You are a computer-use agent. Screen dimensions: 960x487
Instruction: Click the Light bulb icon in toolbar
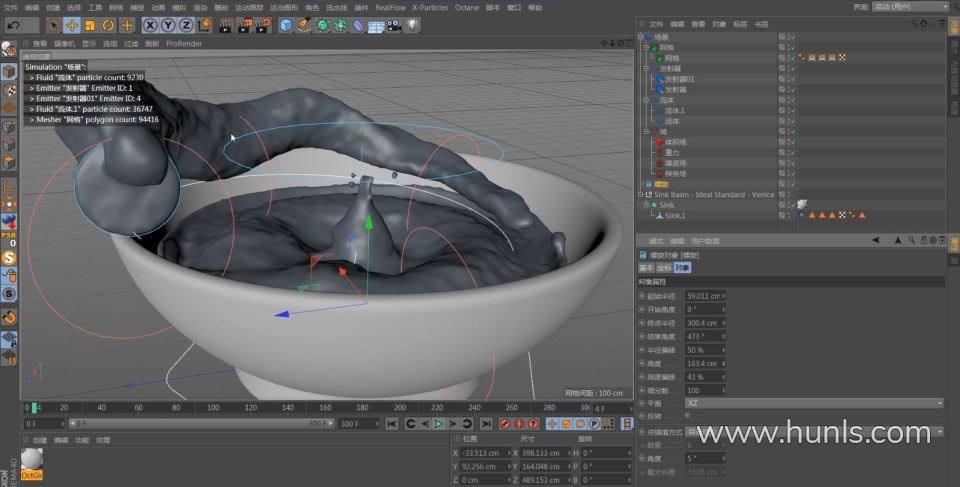412,25
